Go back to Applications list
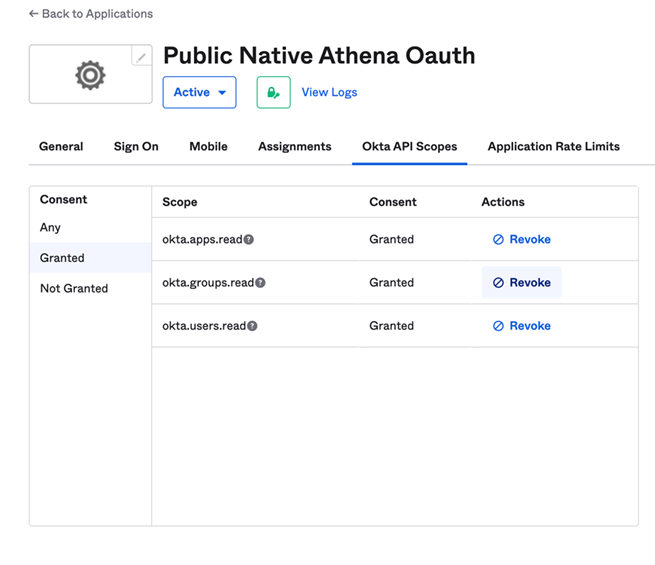Image resolution: width=655 pixels, height=565 pixels. (x=91, y=14)
